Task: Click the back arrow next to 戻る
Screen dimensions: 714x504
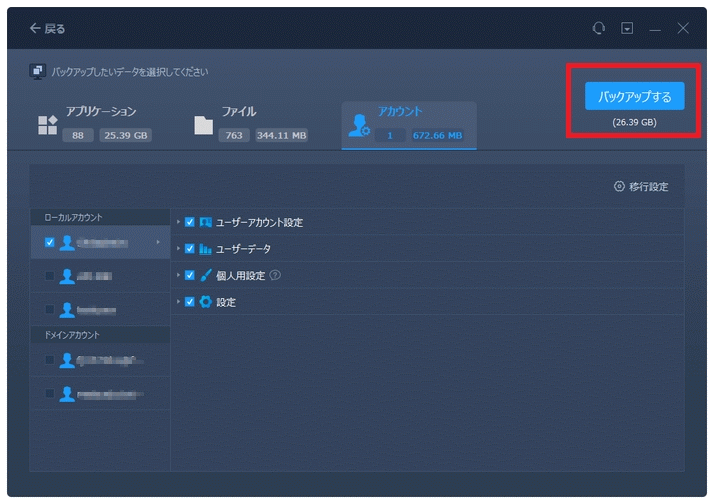Action: click(36, 29)
